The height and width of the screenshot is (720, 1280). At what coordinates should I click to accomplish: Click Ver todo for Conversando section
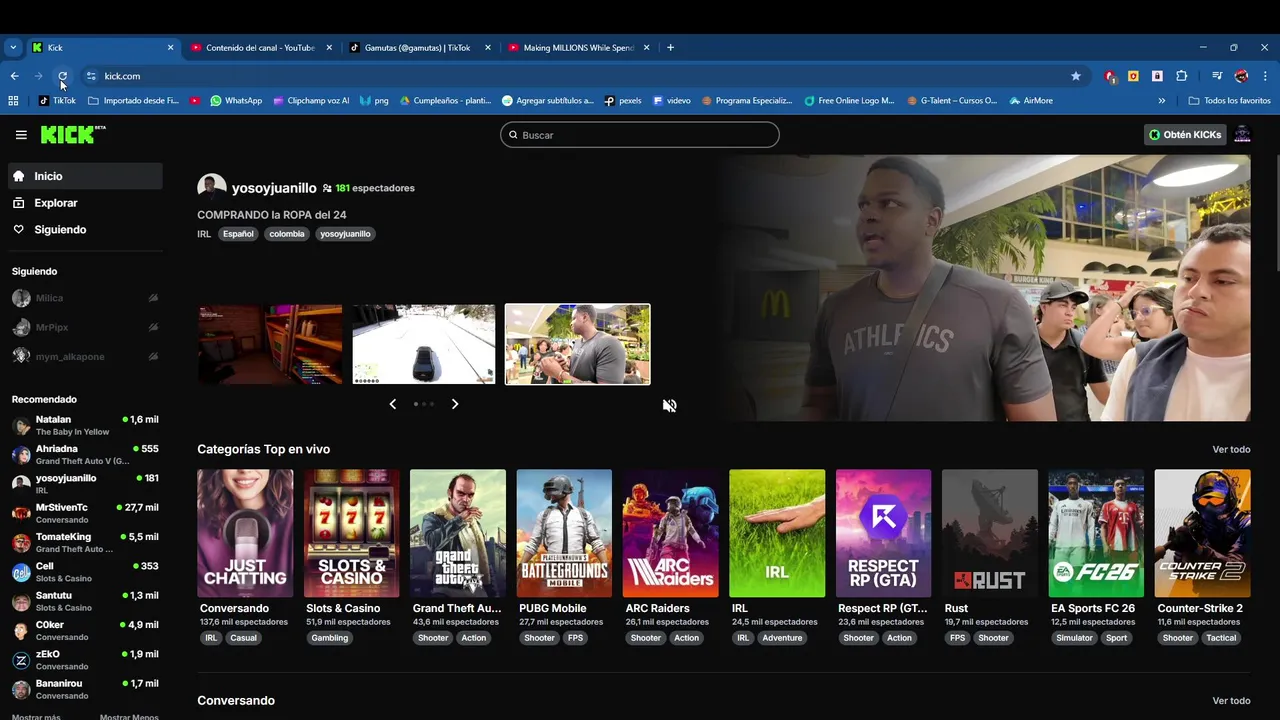[1231, 701]
